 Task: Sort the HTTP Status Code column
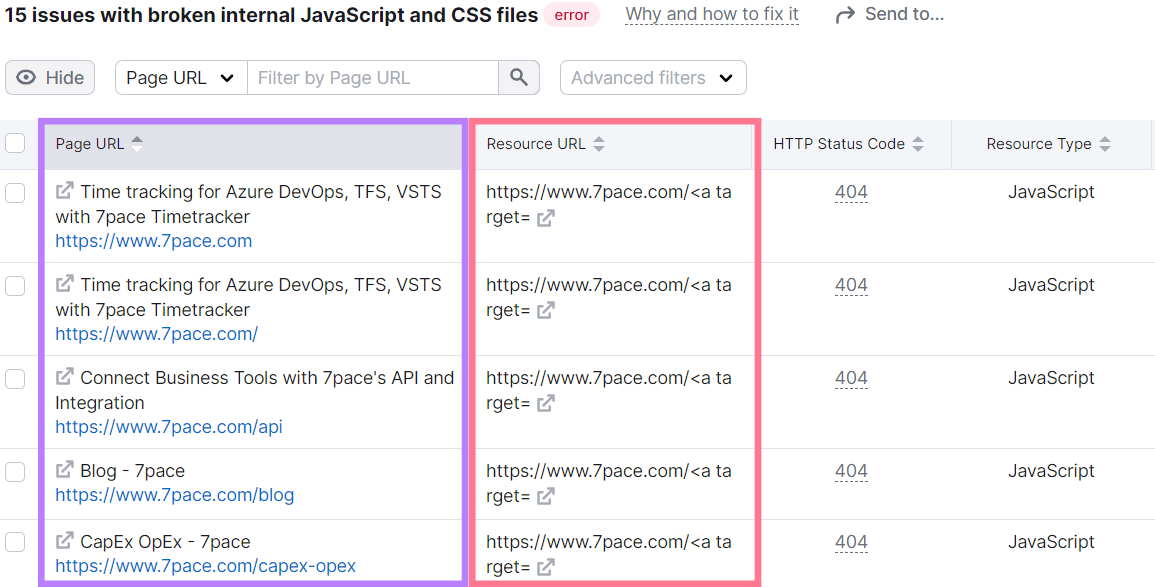[x=920, y=142]
